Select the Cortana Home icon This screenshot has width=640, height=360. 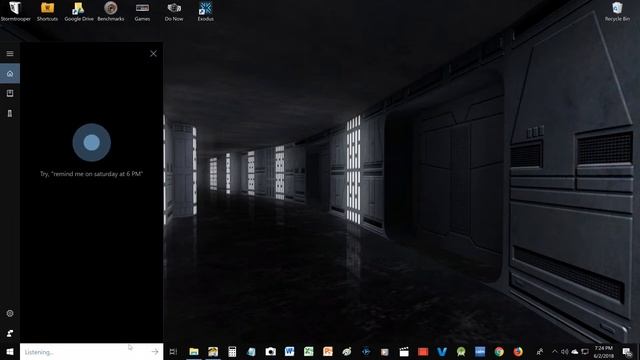coord(10,73)
